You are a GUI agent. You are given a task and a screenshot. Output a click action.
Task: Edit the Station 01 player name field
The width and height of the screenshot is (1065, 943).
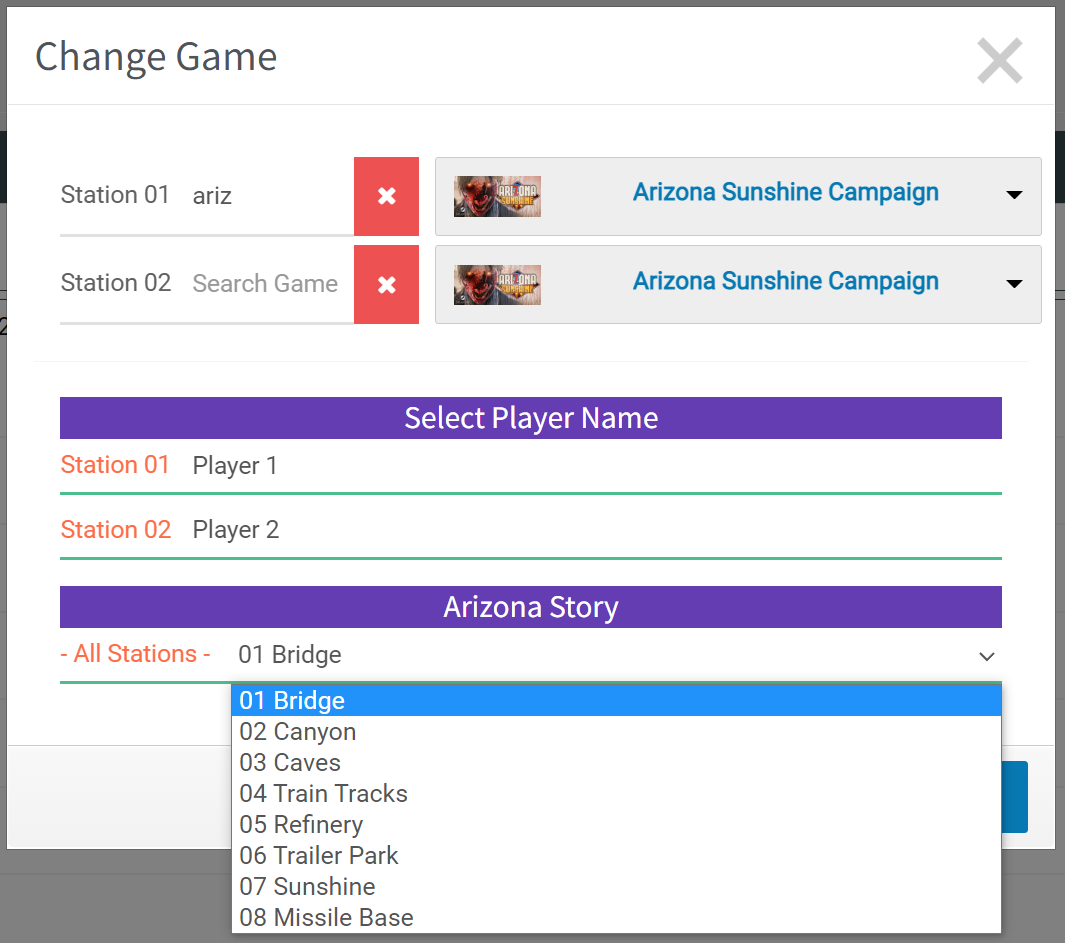coord(595,466)
